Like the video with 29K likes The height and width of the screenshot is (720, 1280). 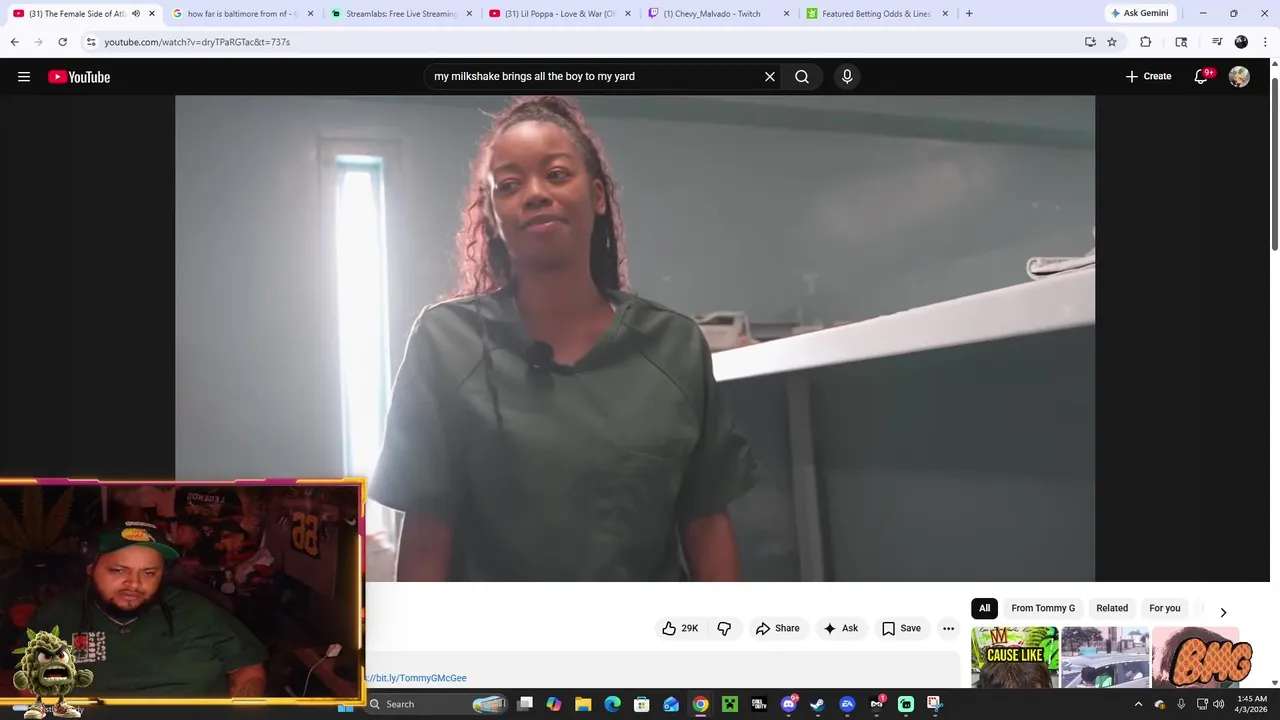click(x=680, y=628)
